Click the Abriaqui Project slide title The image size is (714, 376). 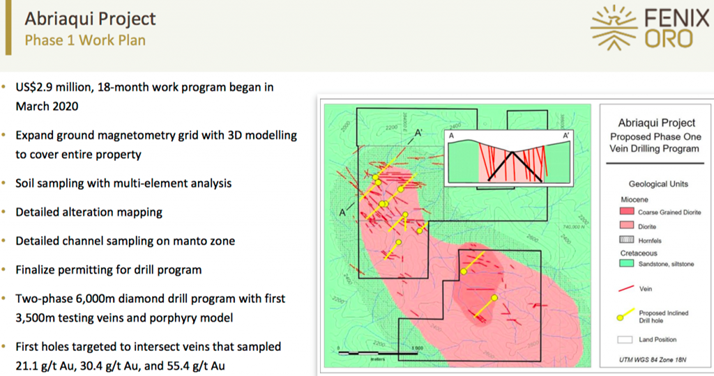(90, 19)
